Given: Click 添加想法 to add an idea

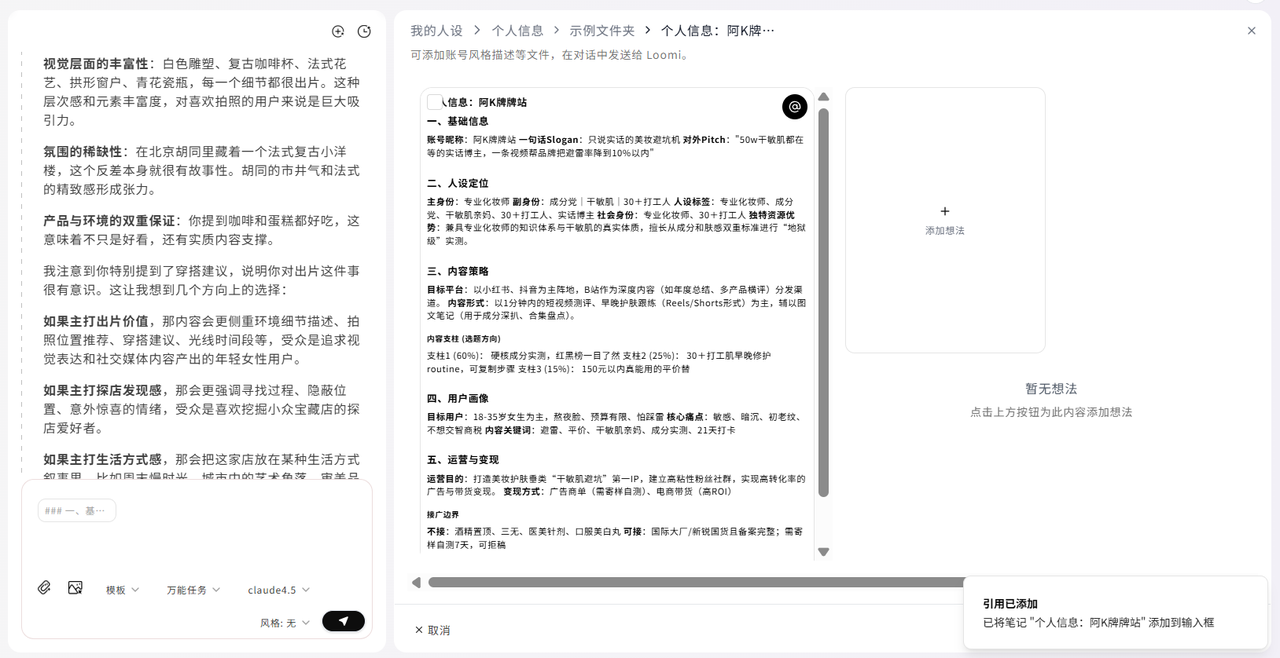Looking at the screenshot, I should (945, 220).
